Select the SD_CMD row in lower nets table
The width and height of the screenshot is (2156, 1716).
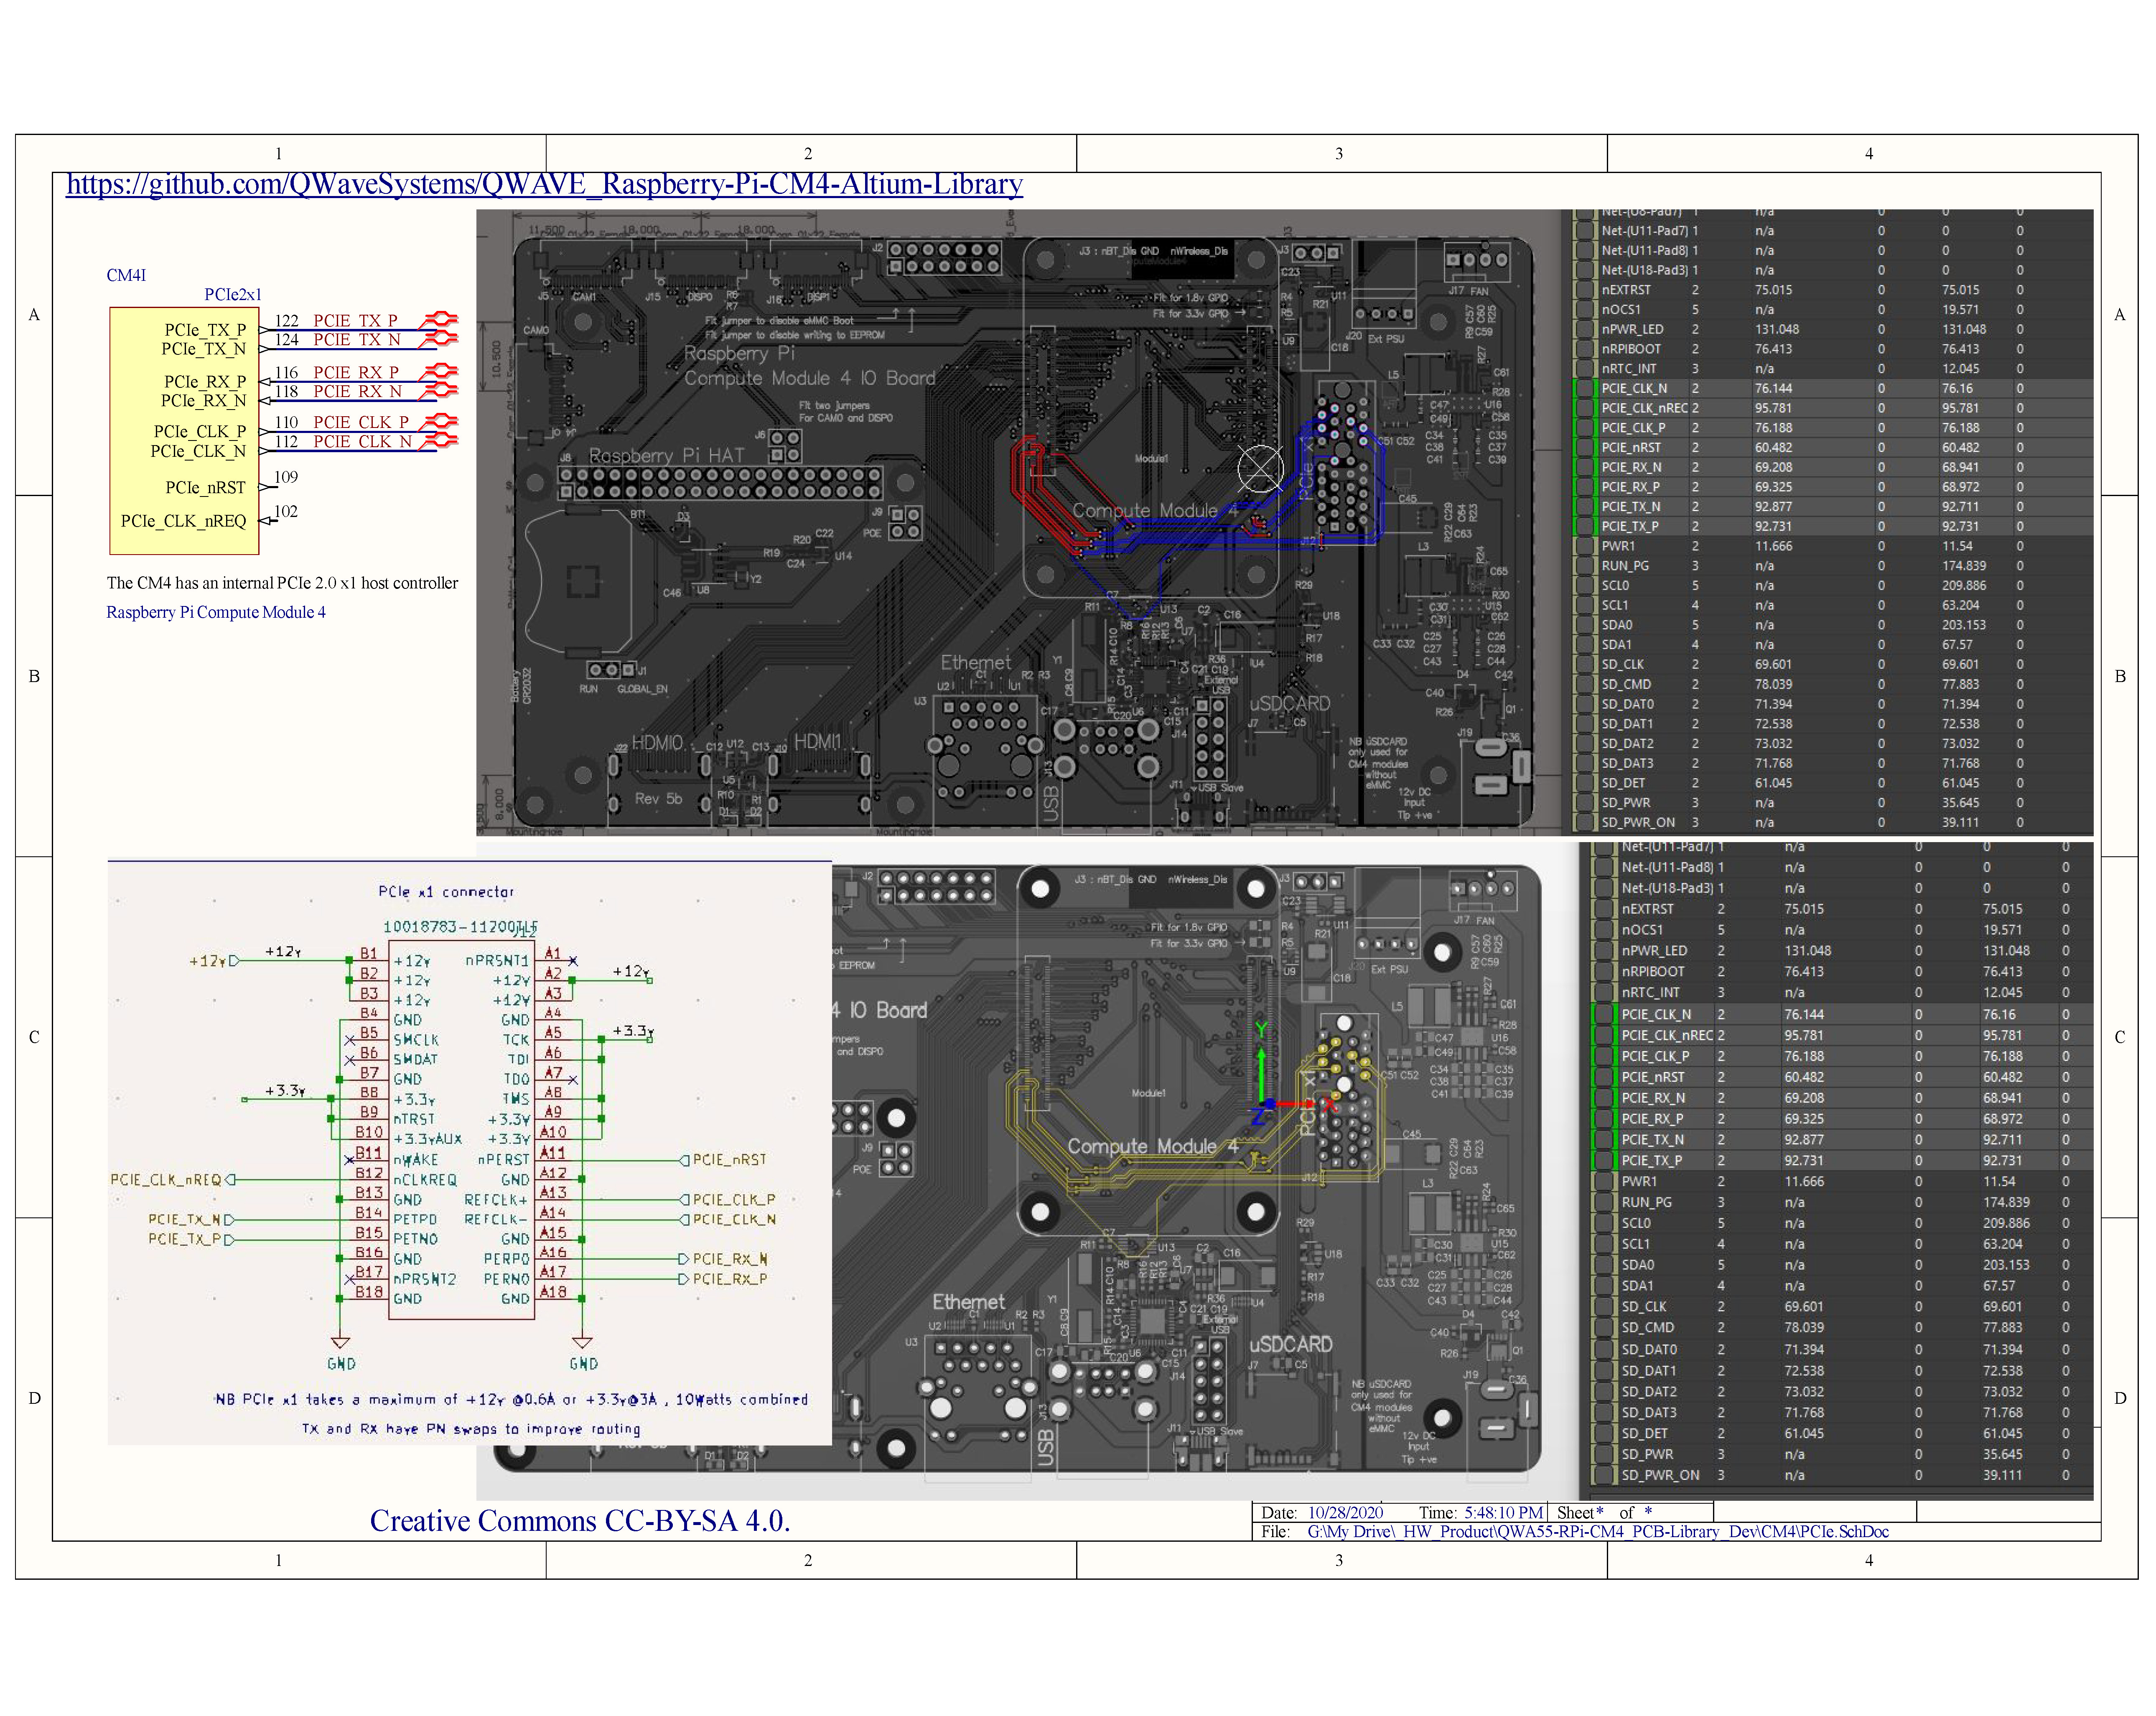pos(1842,1328)
